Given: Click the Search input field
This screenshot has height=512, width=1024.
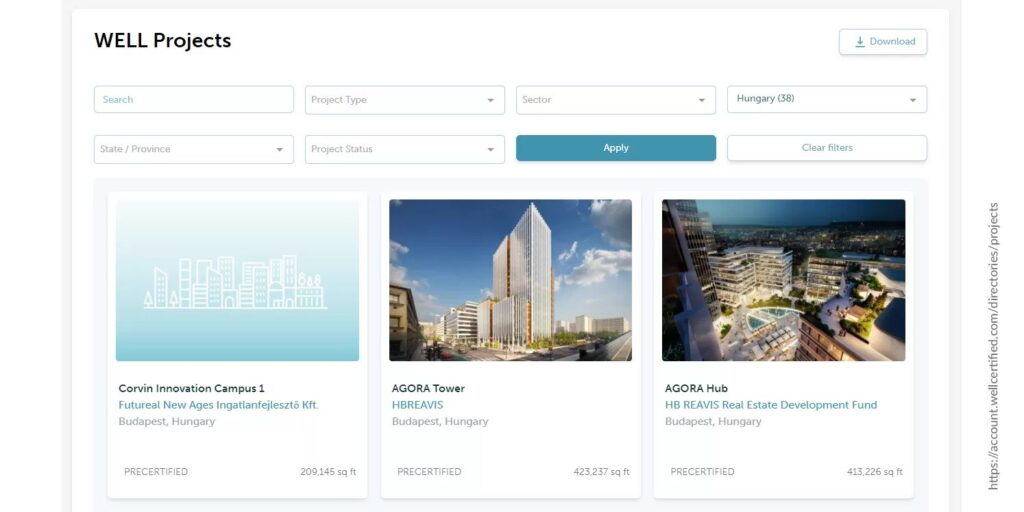Looking at the screenshot, I should click(193, 100).
